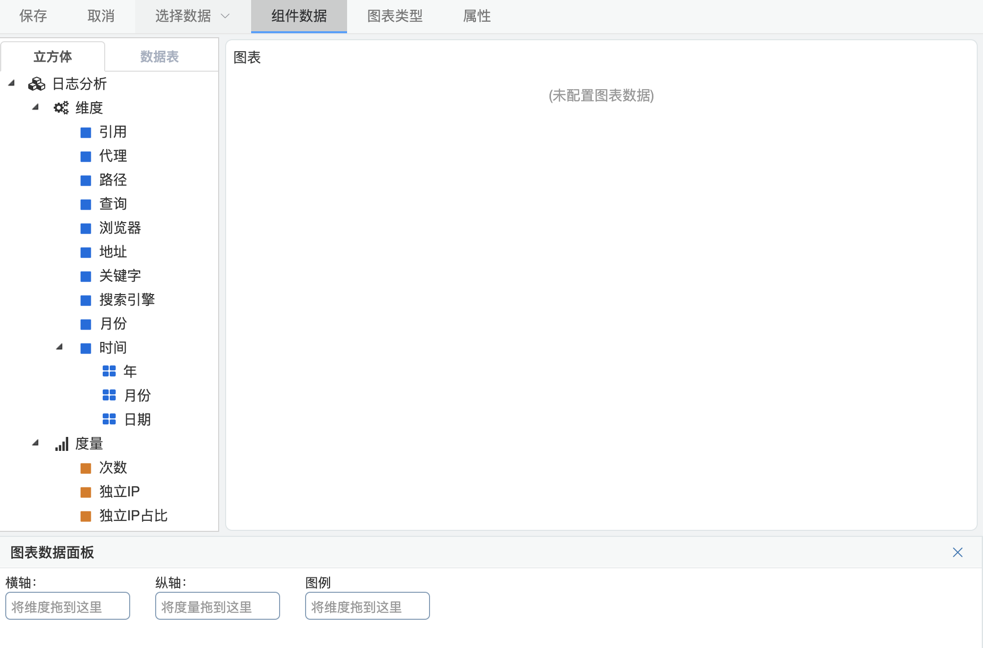Click the blue square icon beside 代理
The width and height of the screenshot is (983, 648).
pyautogui.click(x=86, y=156)
